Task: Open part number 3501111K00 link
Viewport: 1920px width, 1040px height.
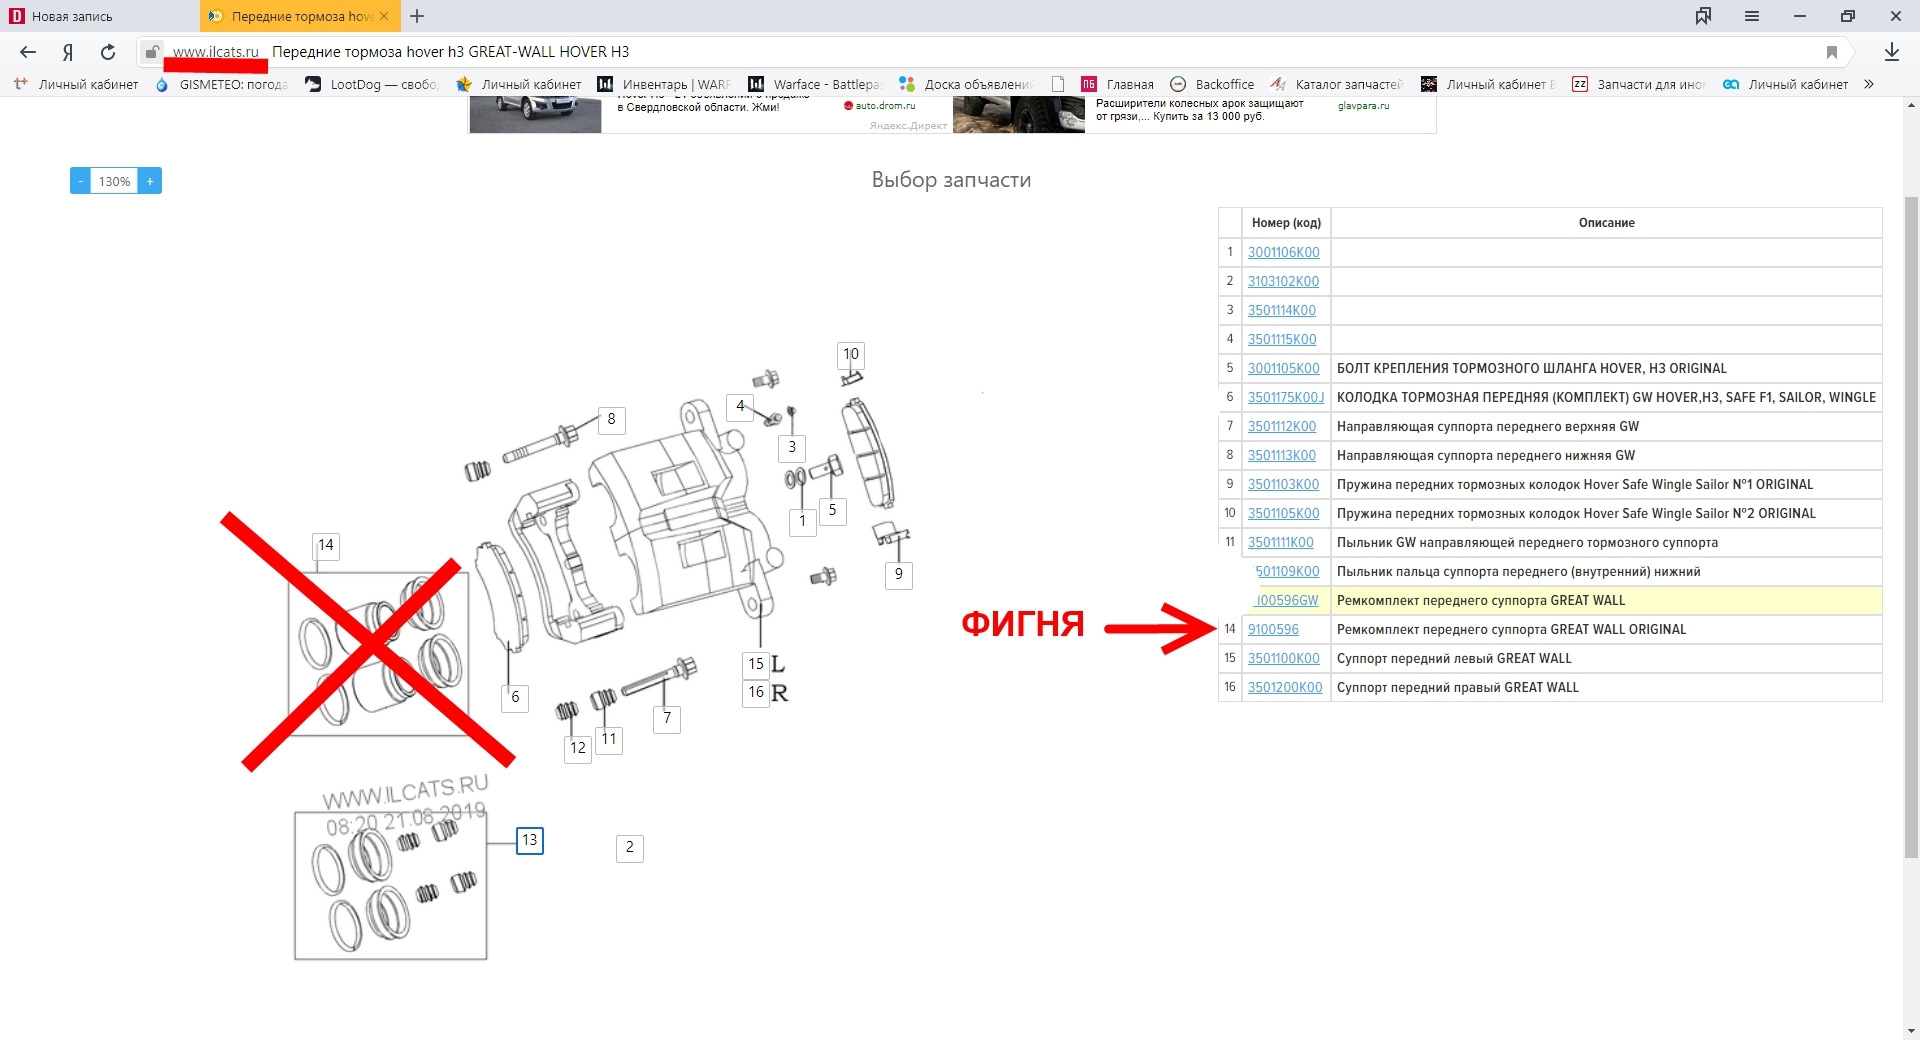Action: point(1280,542)
